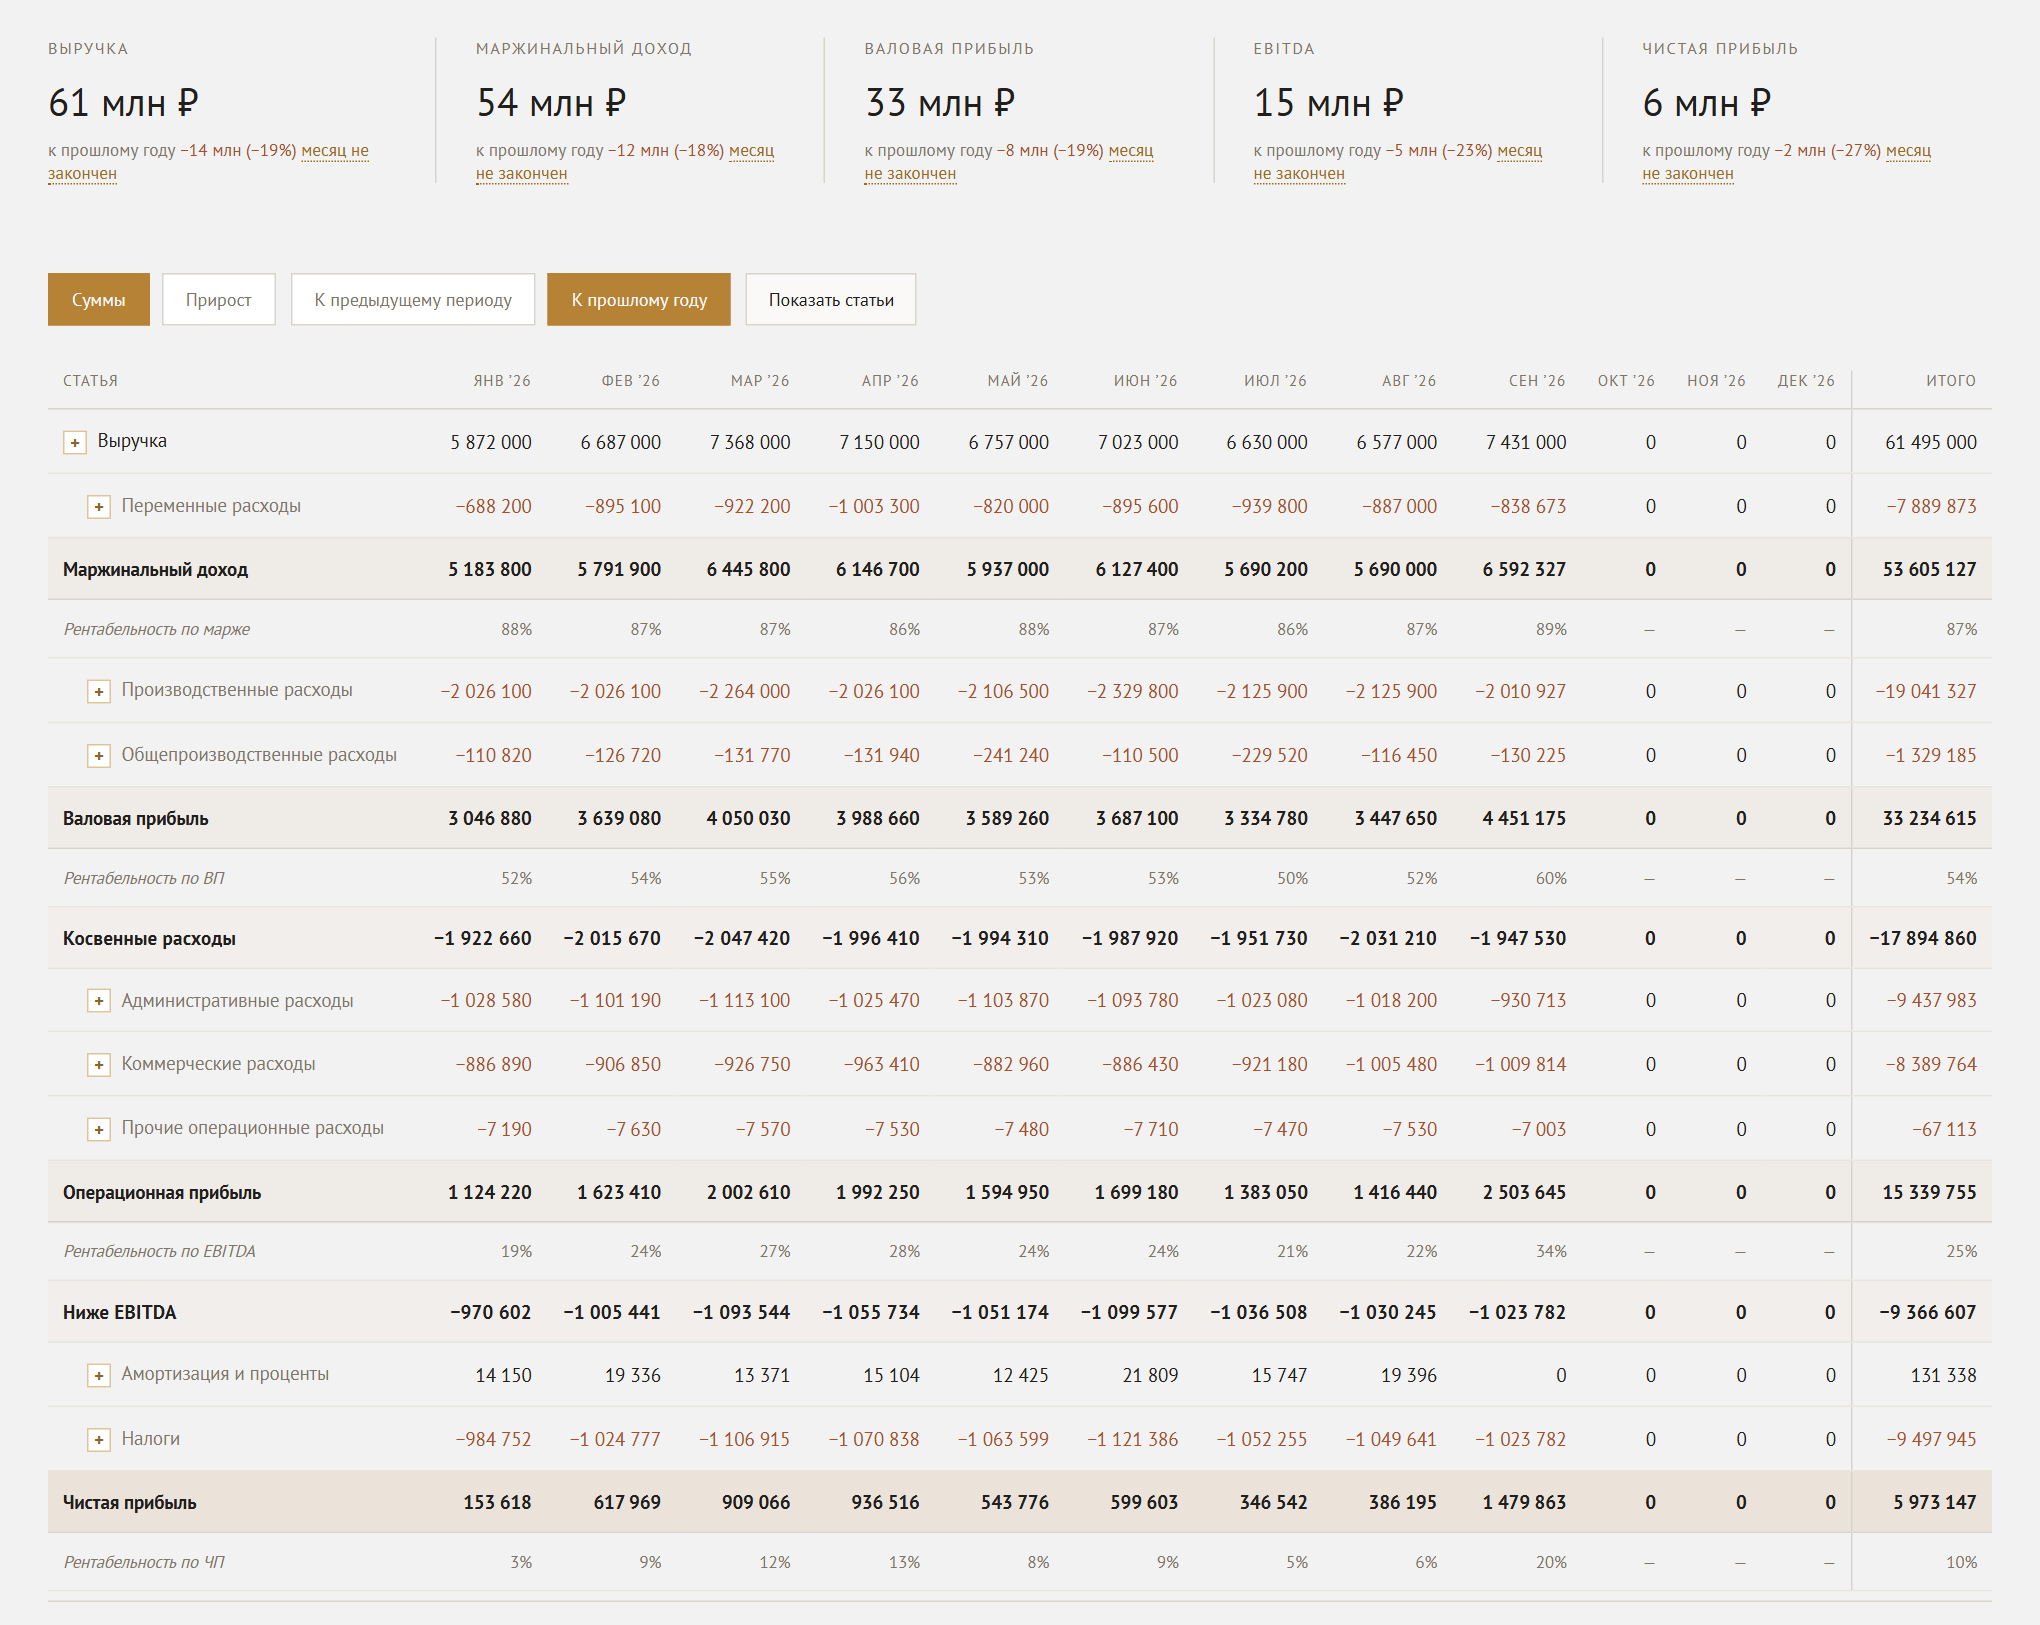Select the Суммы view toggle
The width and height of the screenshot is (2040, 1625).
tap(99, 299)
